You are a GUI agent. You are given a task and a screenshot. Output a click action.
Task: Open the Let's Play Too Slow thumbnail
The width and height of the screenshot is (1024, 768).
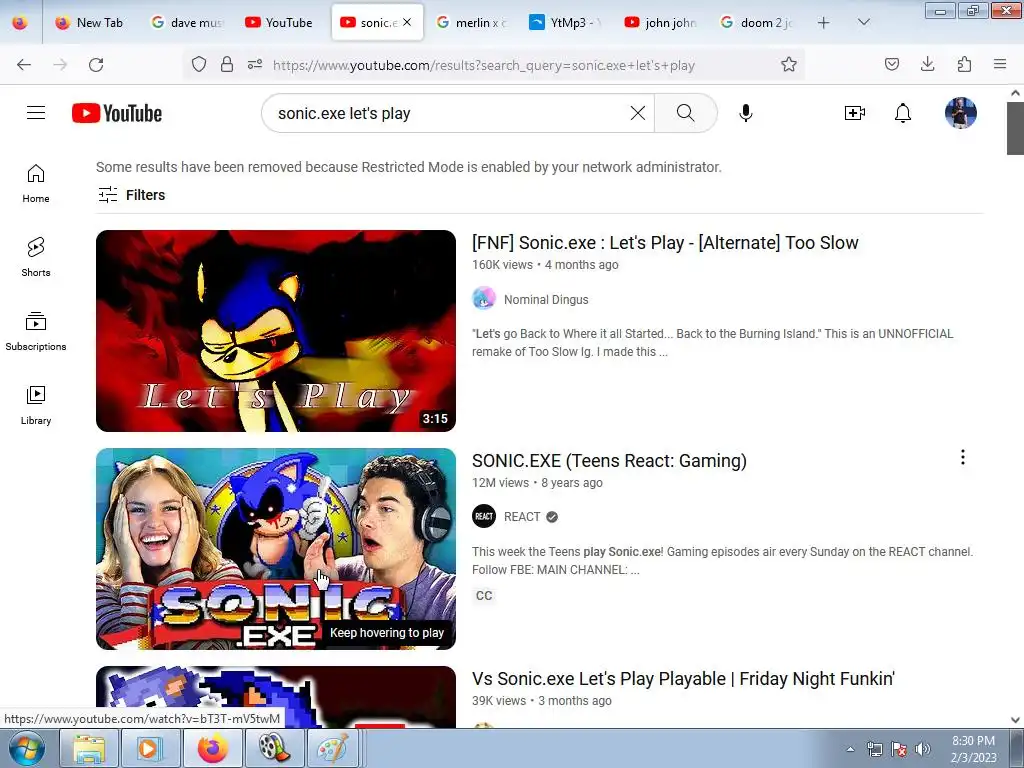click(276, 330)
